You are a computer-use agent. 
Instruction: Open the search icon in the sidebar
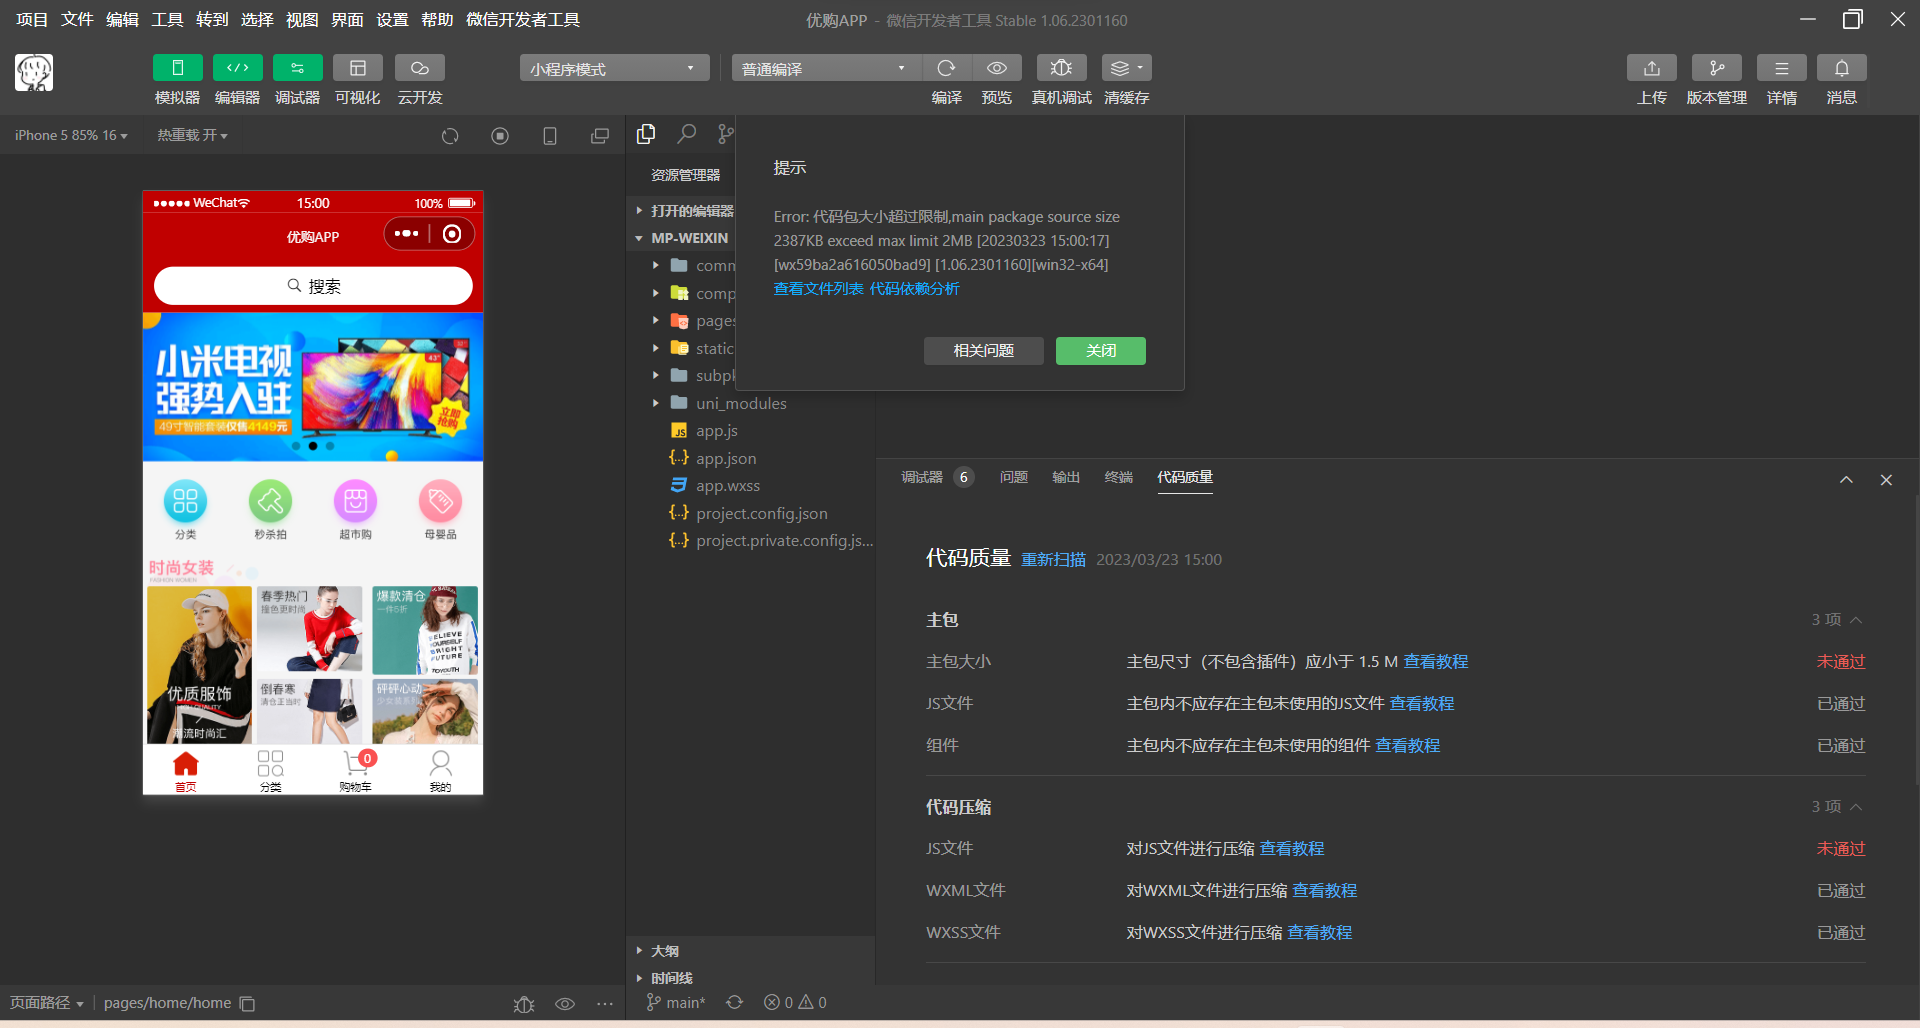tap(686, 134)
